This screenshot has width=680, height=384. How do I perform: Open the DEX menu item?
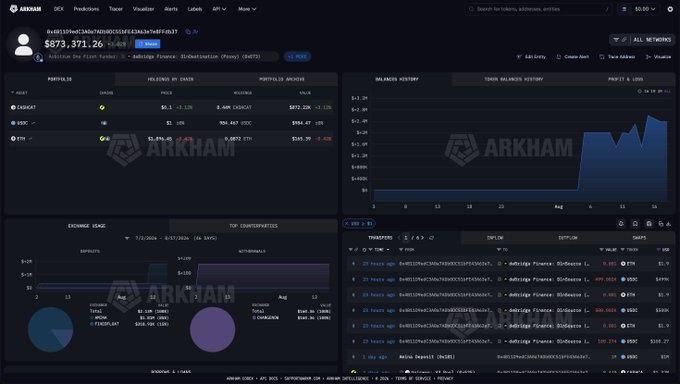[59, 9]
